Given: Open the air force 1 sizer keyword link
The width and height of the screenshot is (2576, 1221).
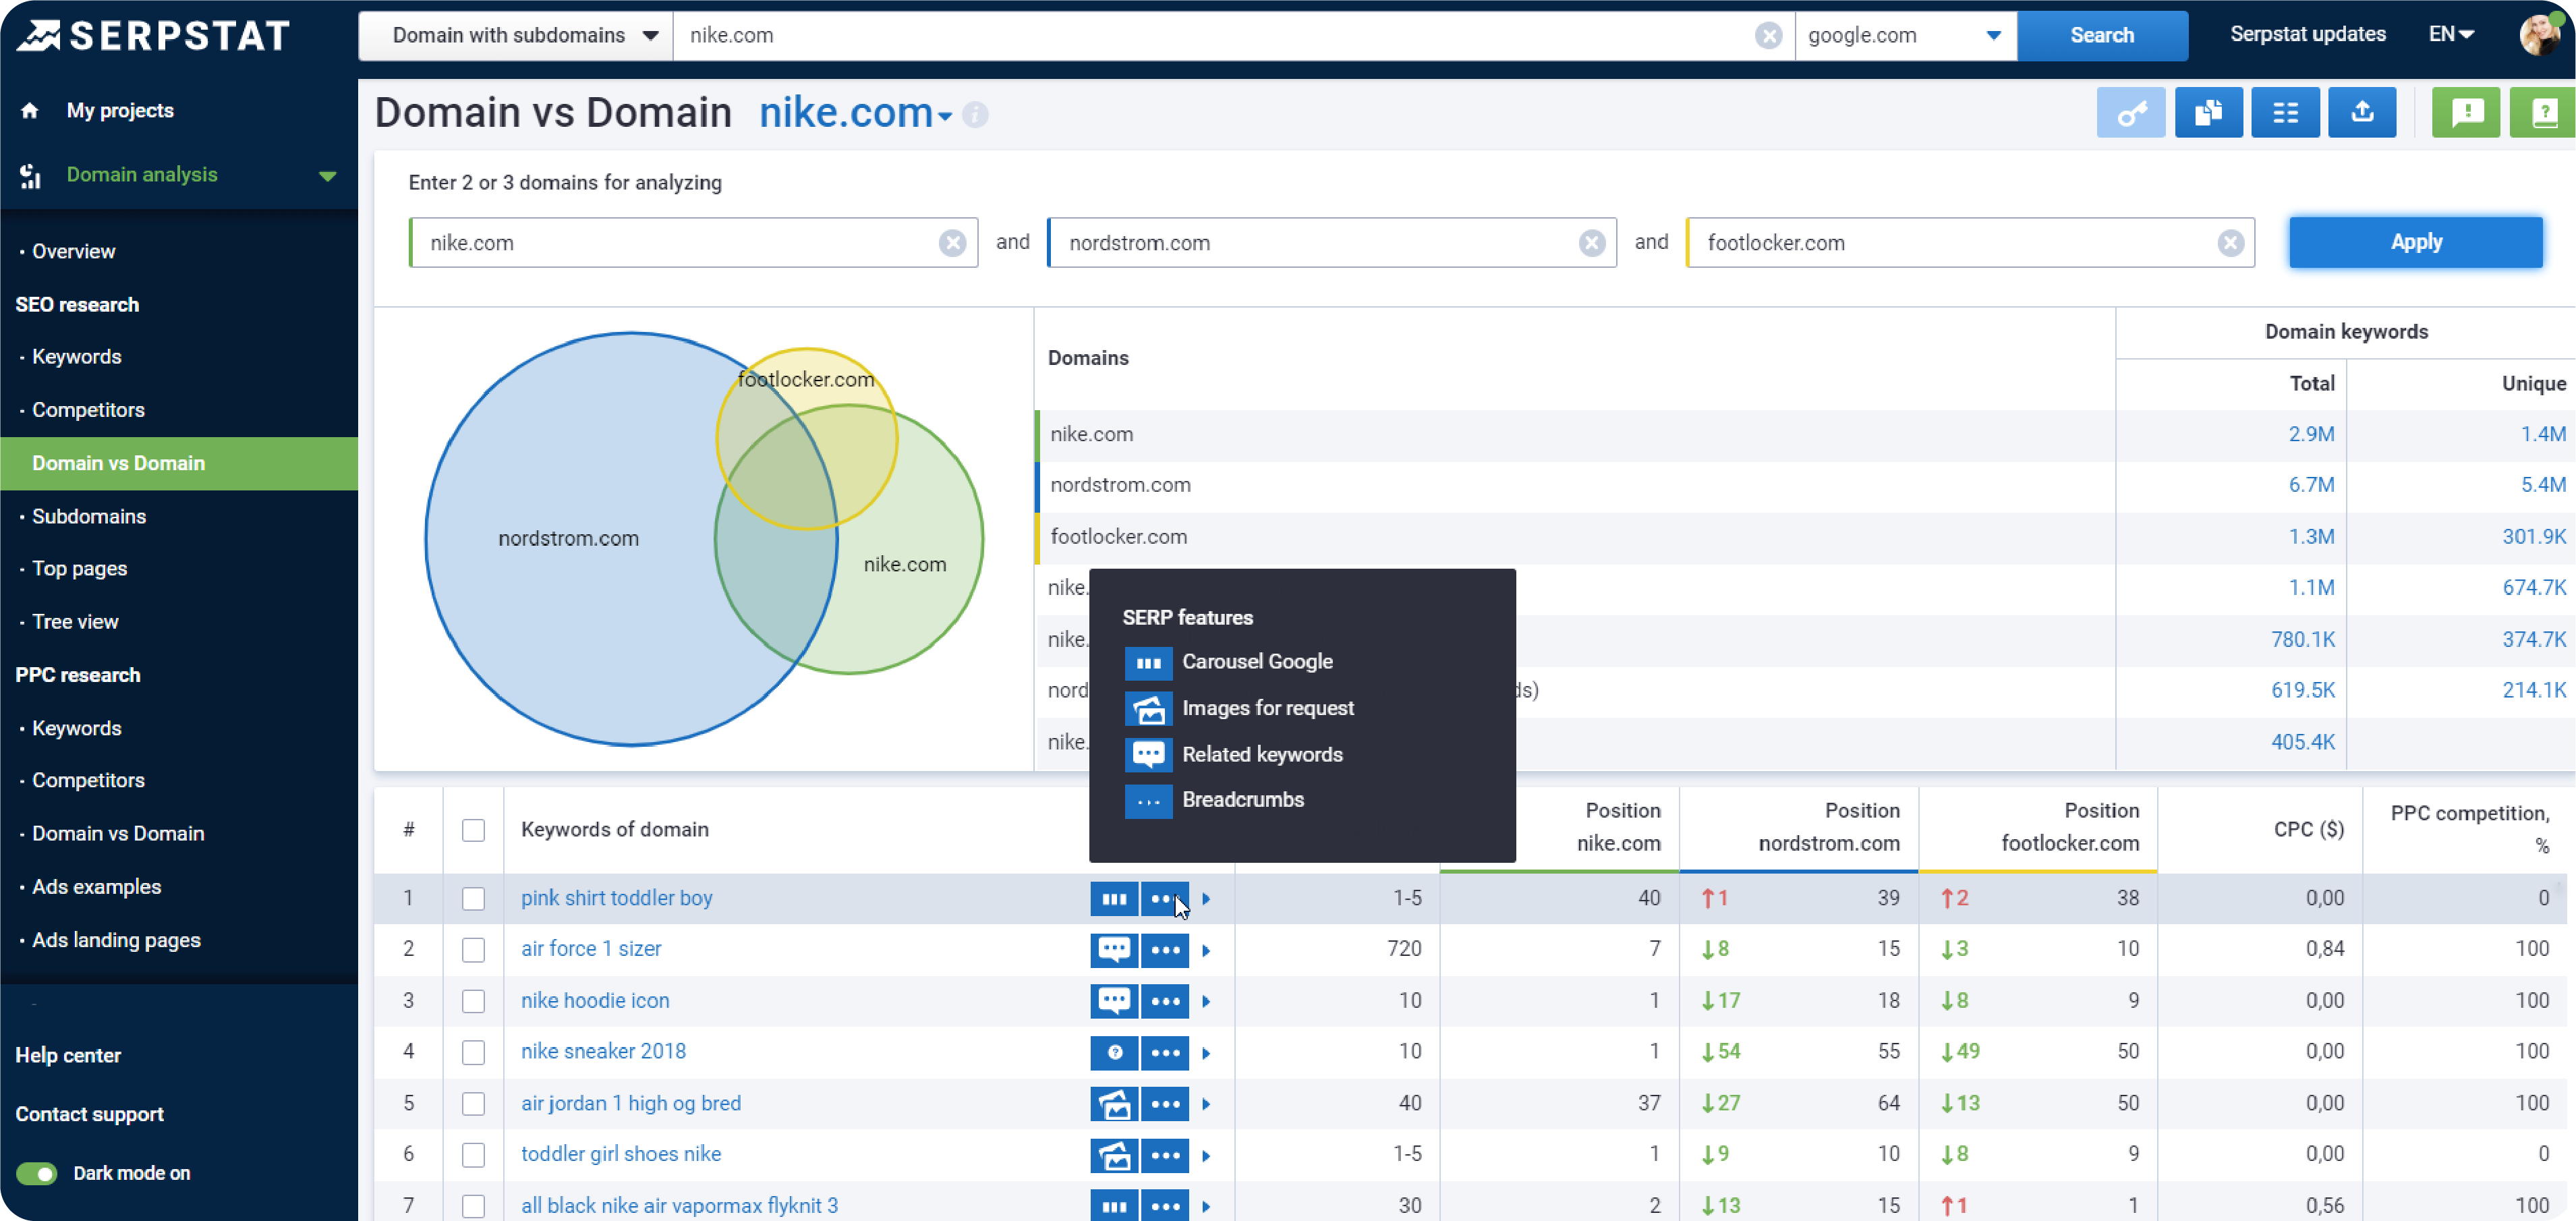Looking at the screenshot, I should click(590, 948).
